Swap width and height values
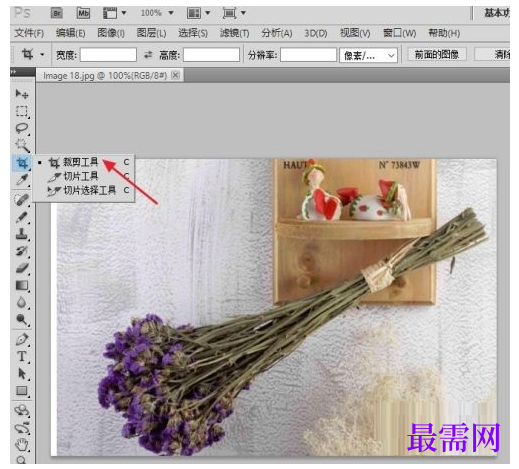 tap(148, 55)
